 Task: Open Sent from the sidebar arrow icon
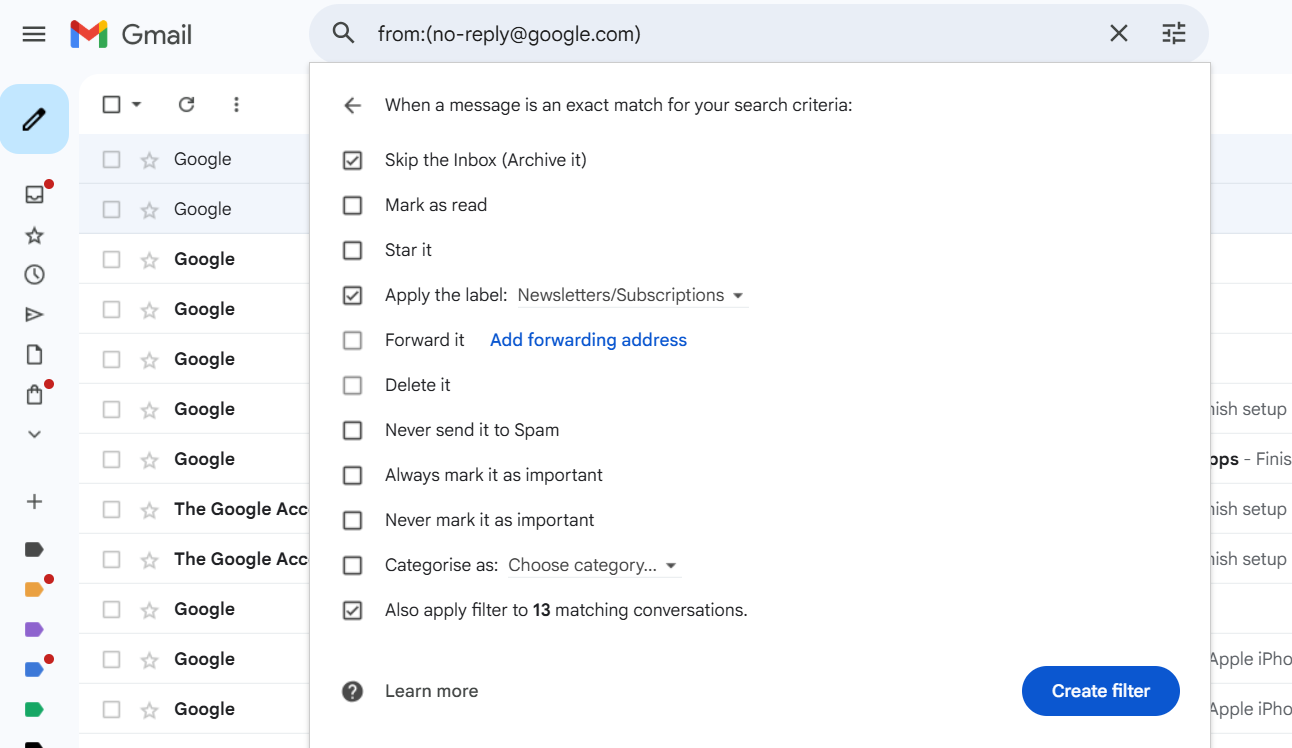pos(35,315)
